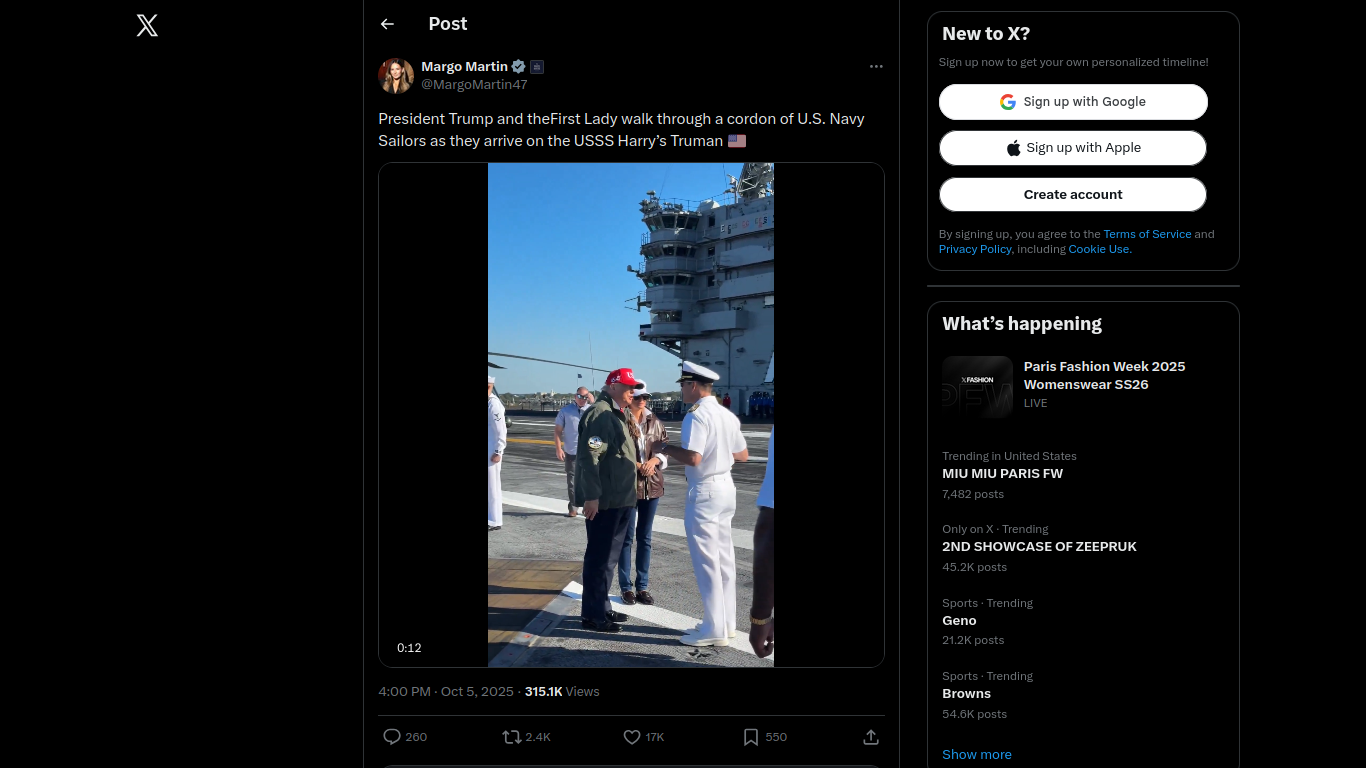Open the Terms of Service link

point(1147,234)
